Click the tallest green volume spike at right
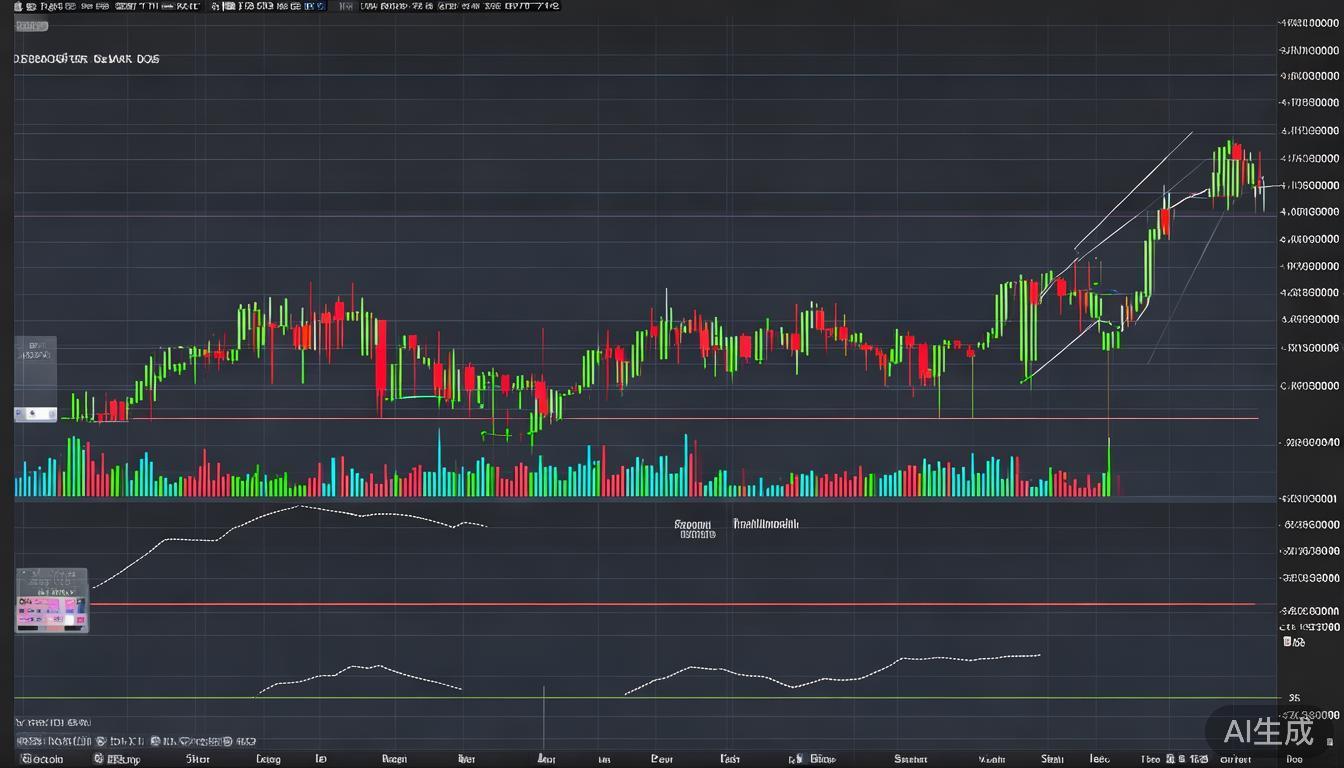This screenshot has height=768, width=1344. [1109, 465]
